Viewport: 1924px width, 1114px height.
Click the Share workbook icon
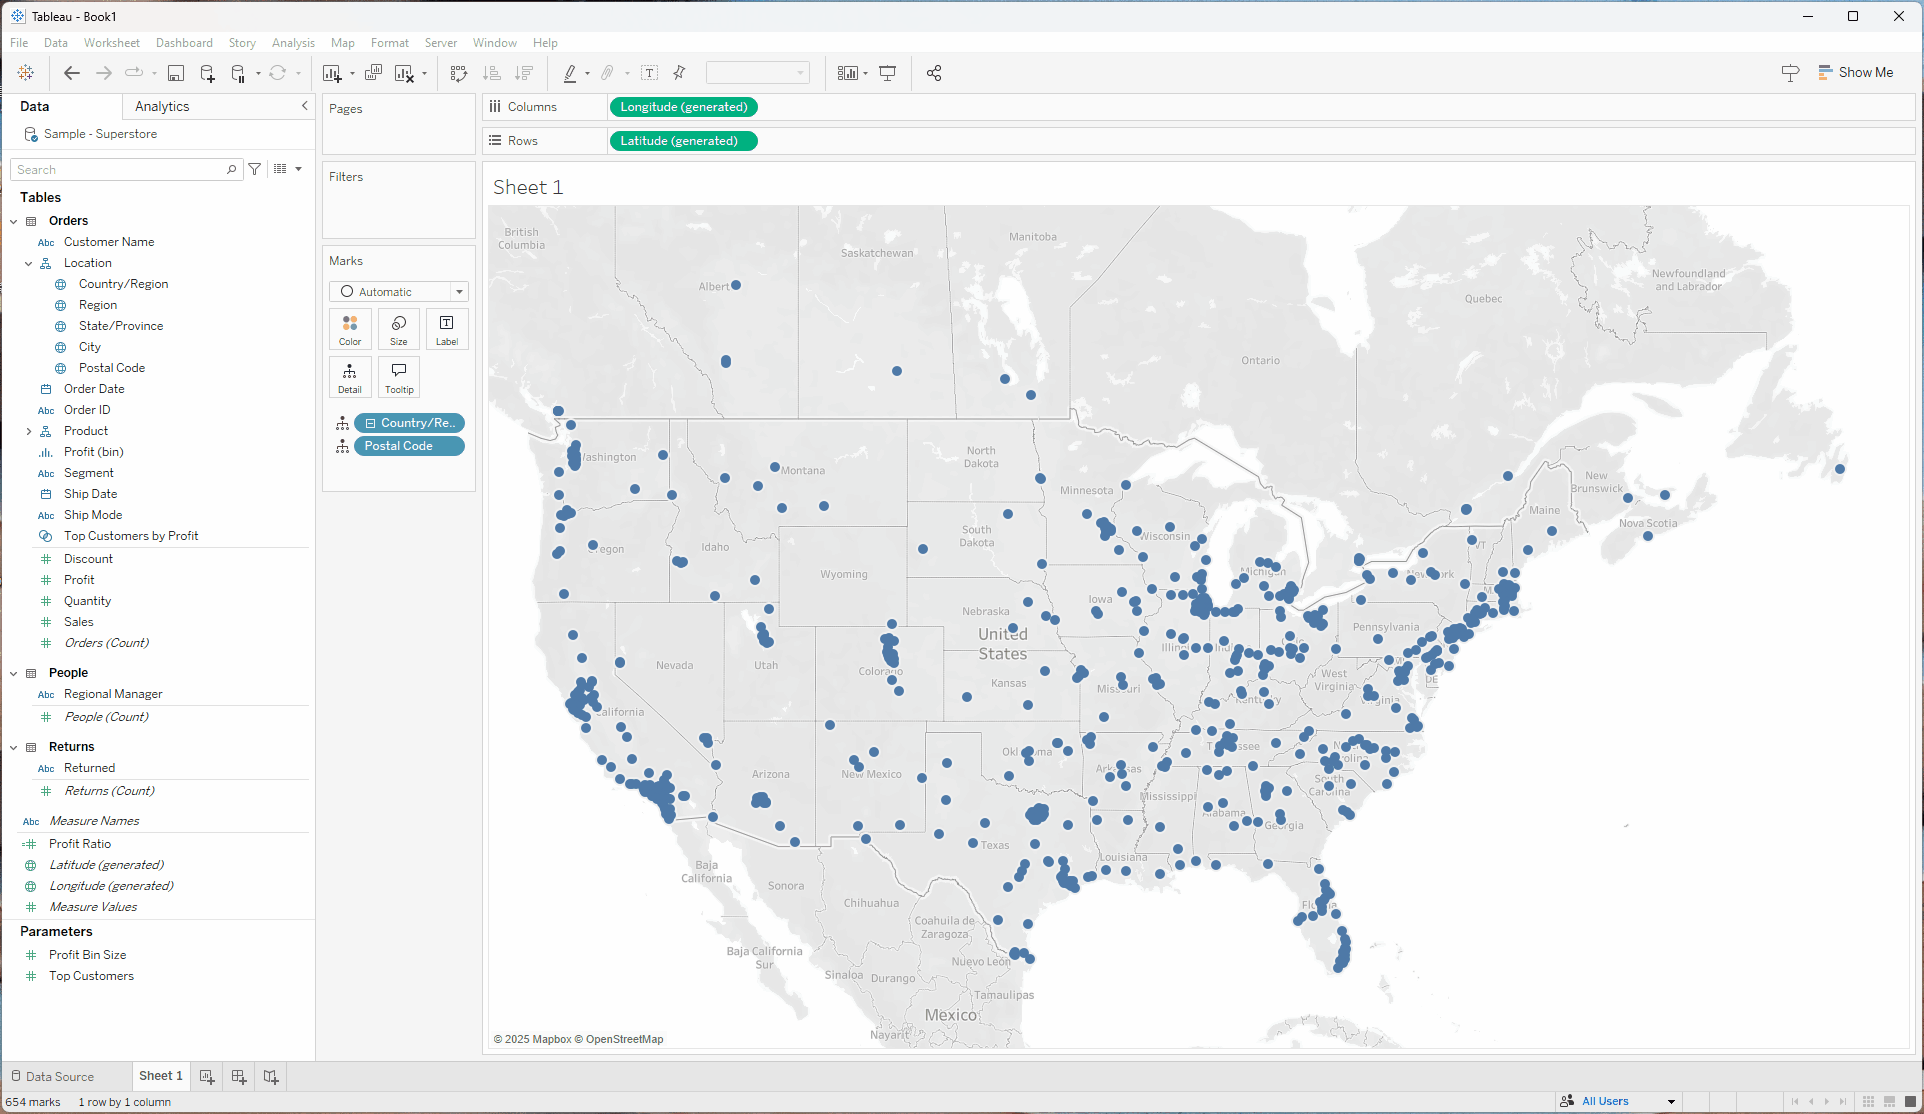(x=934, y=73)
